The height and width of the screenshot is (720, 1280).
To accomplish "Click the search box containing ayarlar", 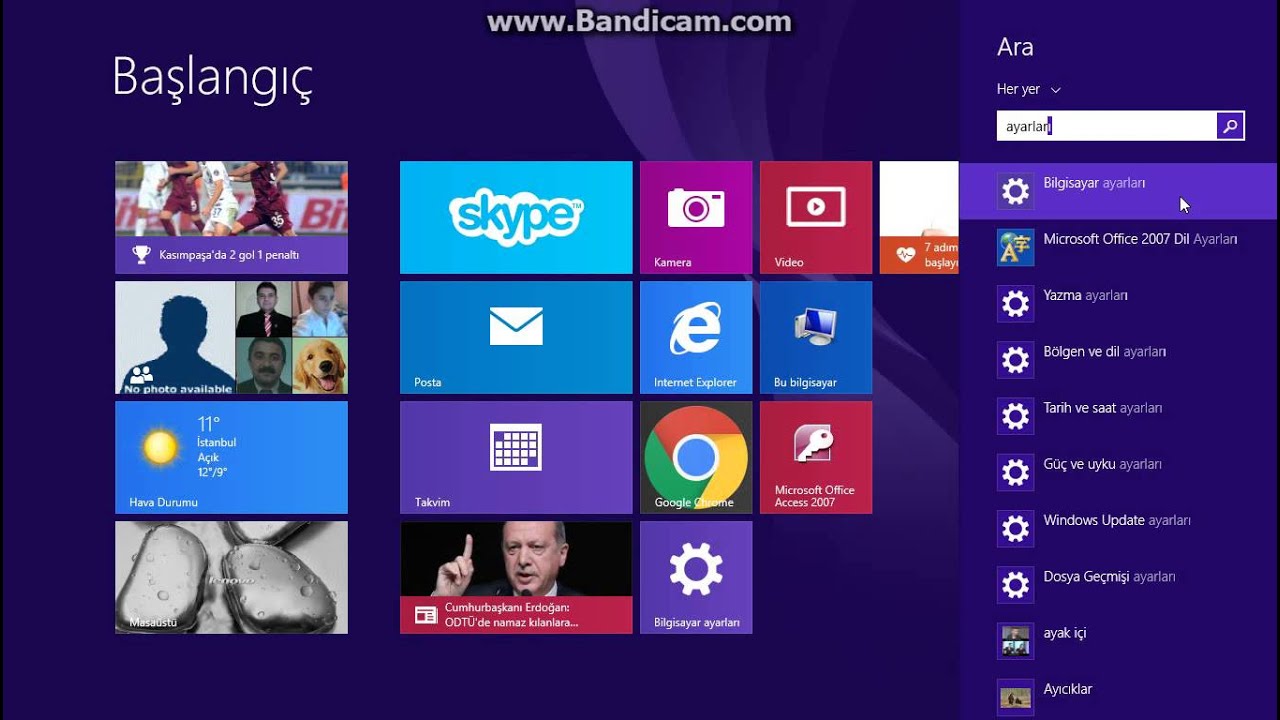I will click(x=1106, y=126).
